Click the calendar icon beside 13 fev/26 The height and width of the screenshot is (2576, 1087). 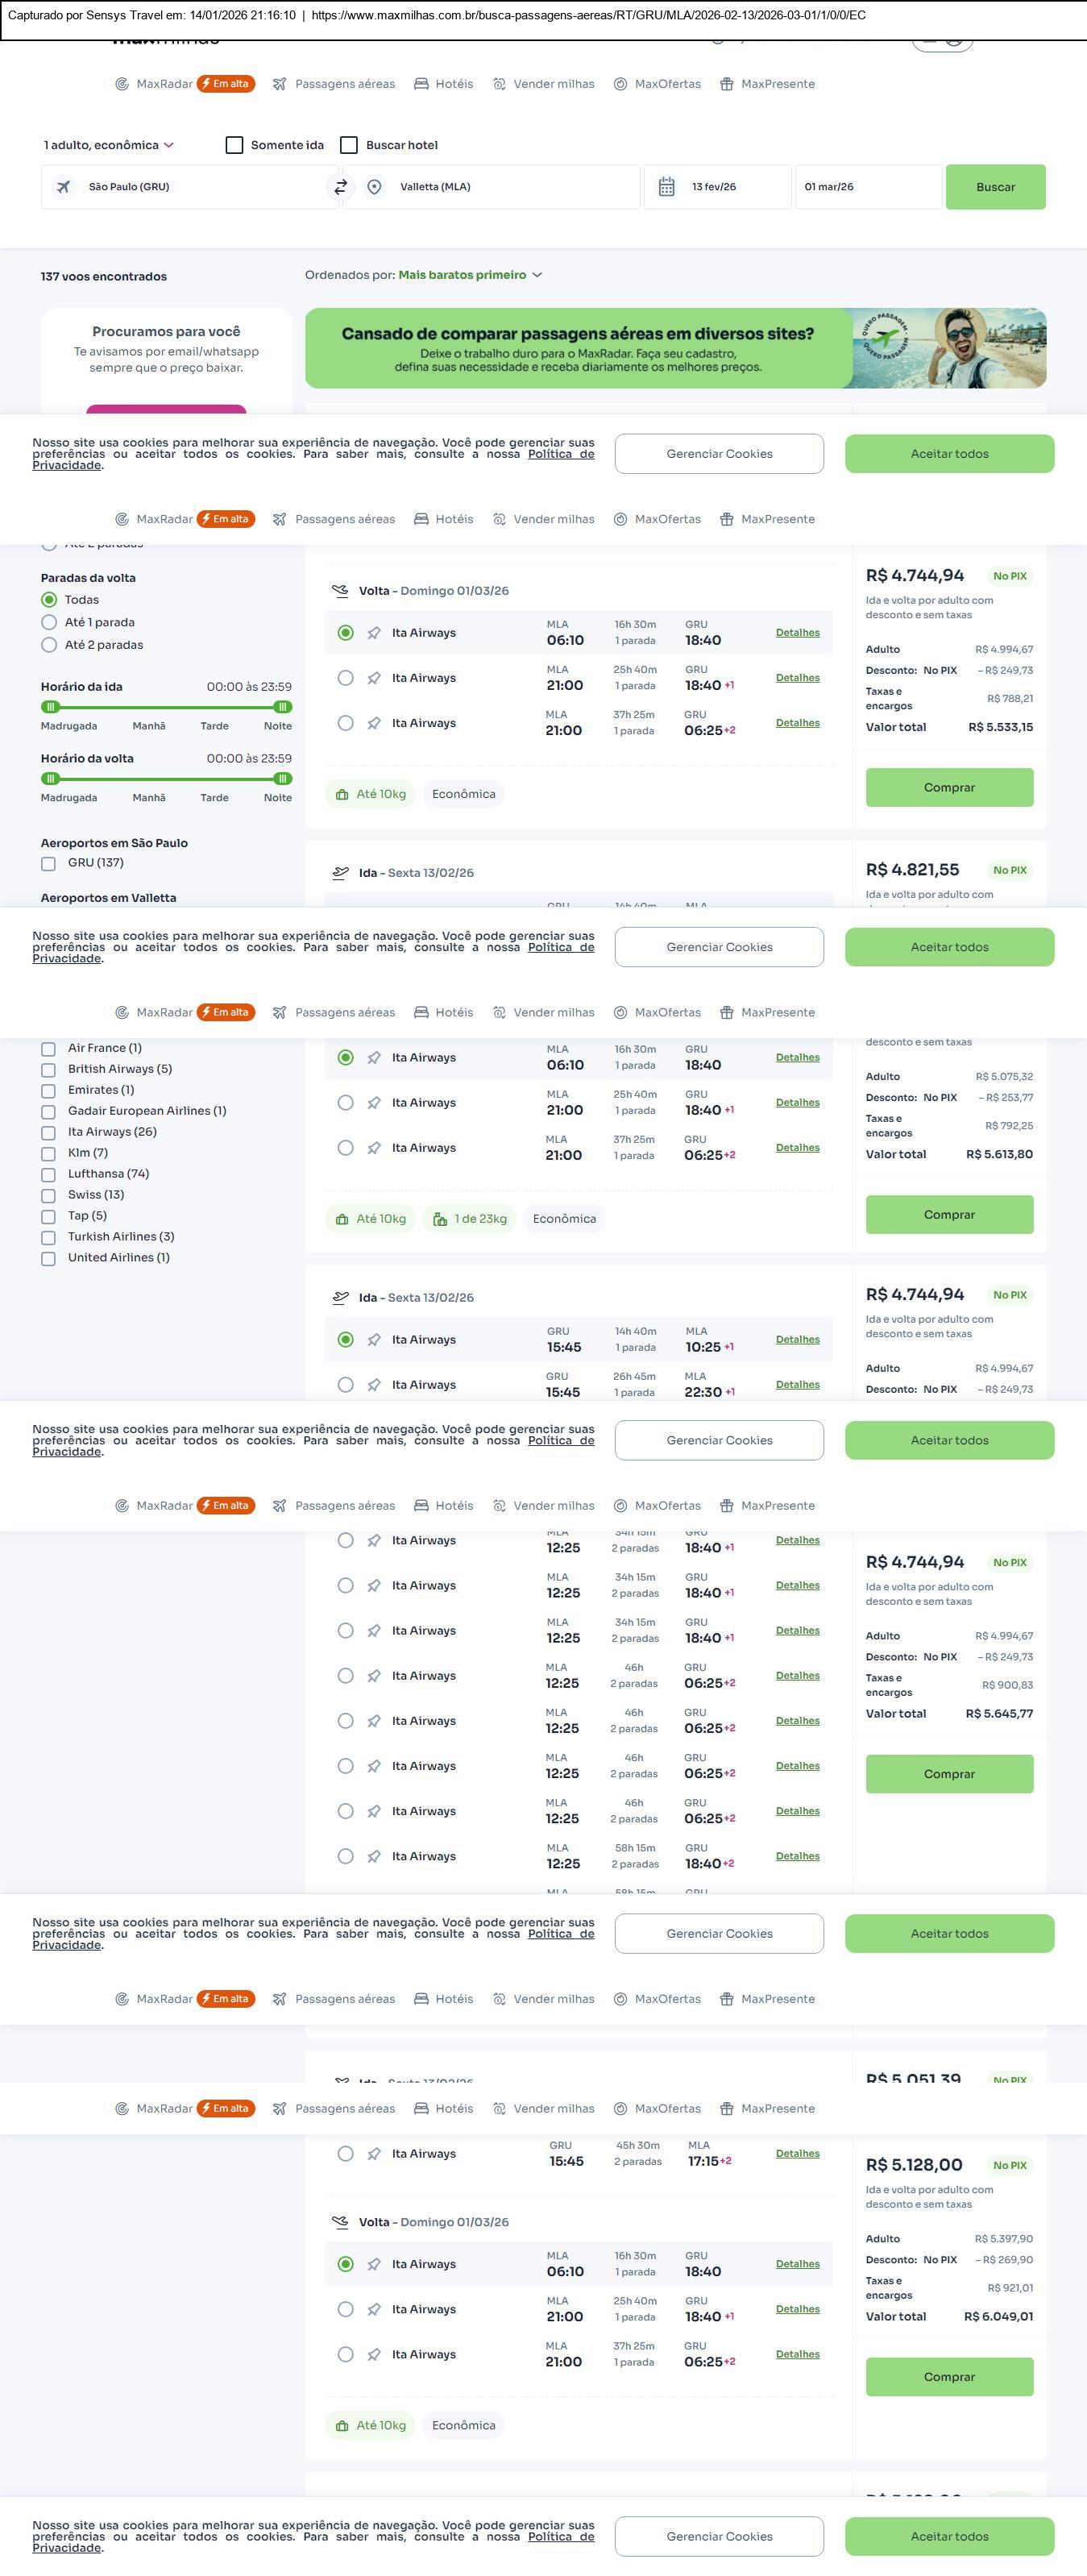pos(666,187)
